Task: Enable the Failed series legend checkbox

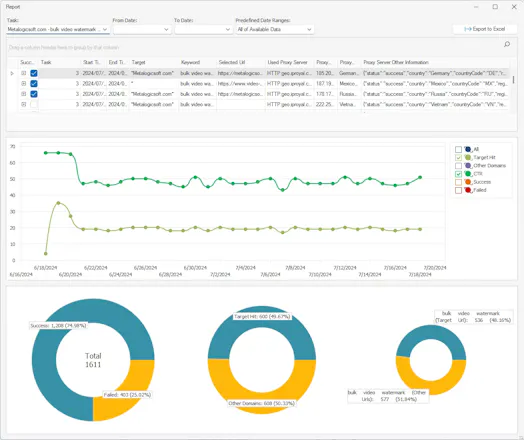Action: pos(458,190)
